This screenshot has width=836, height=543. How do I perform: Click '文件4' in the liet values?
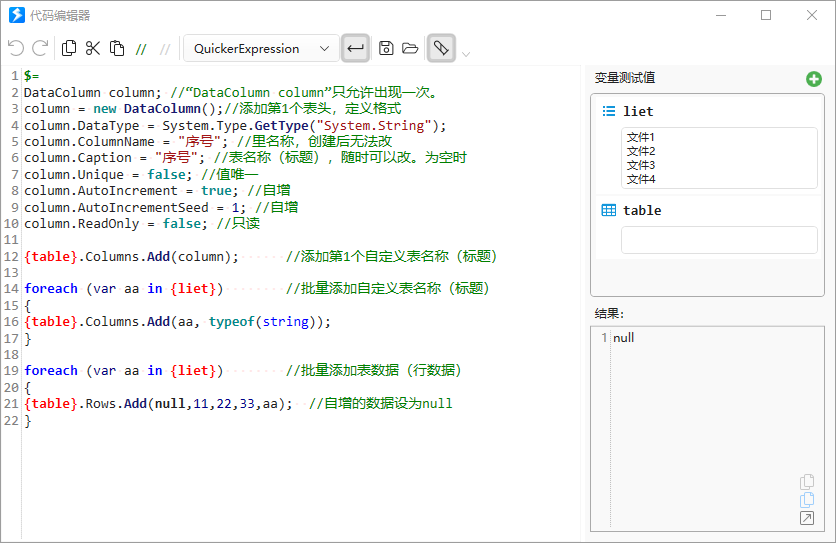point(641,179)
